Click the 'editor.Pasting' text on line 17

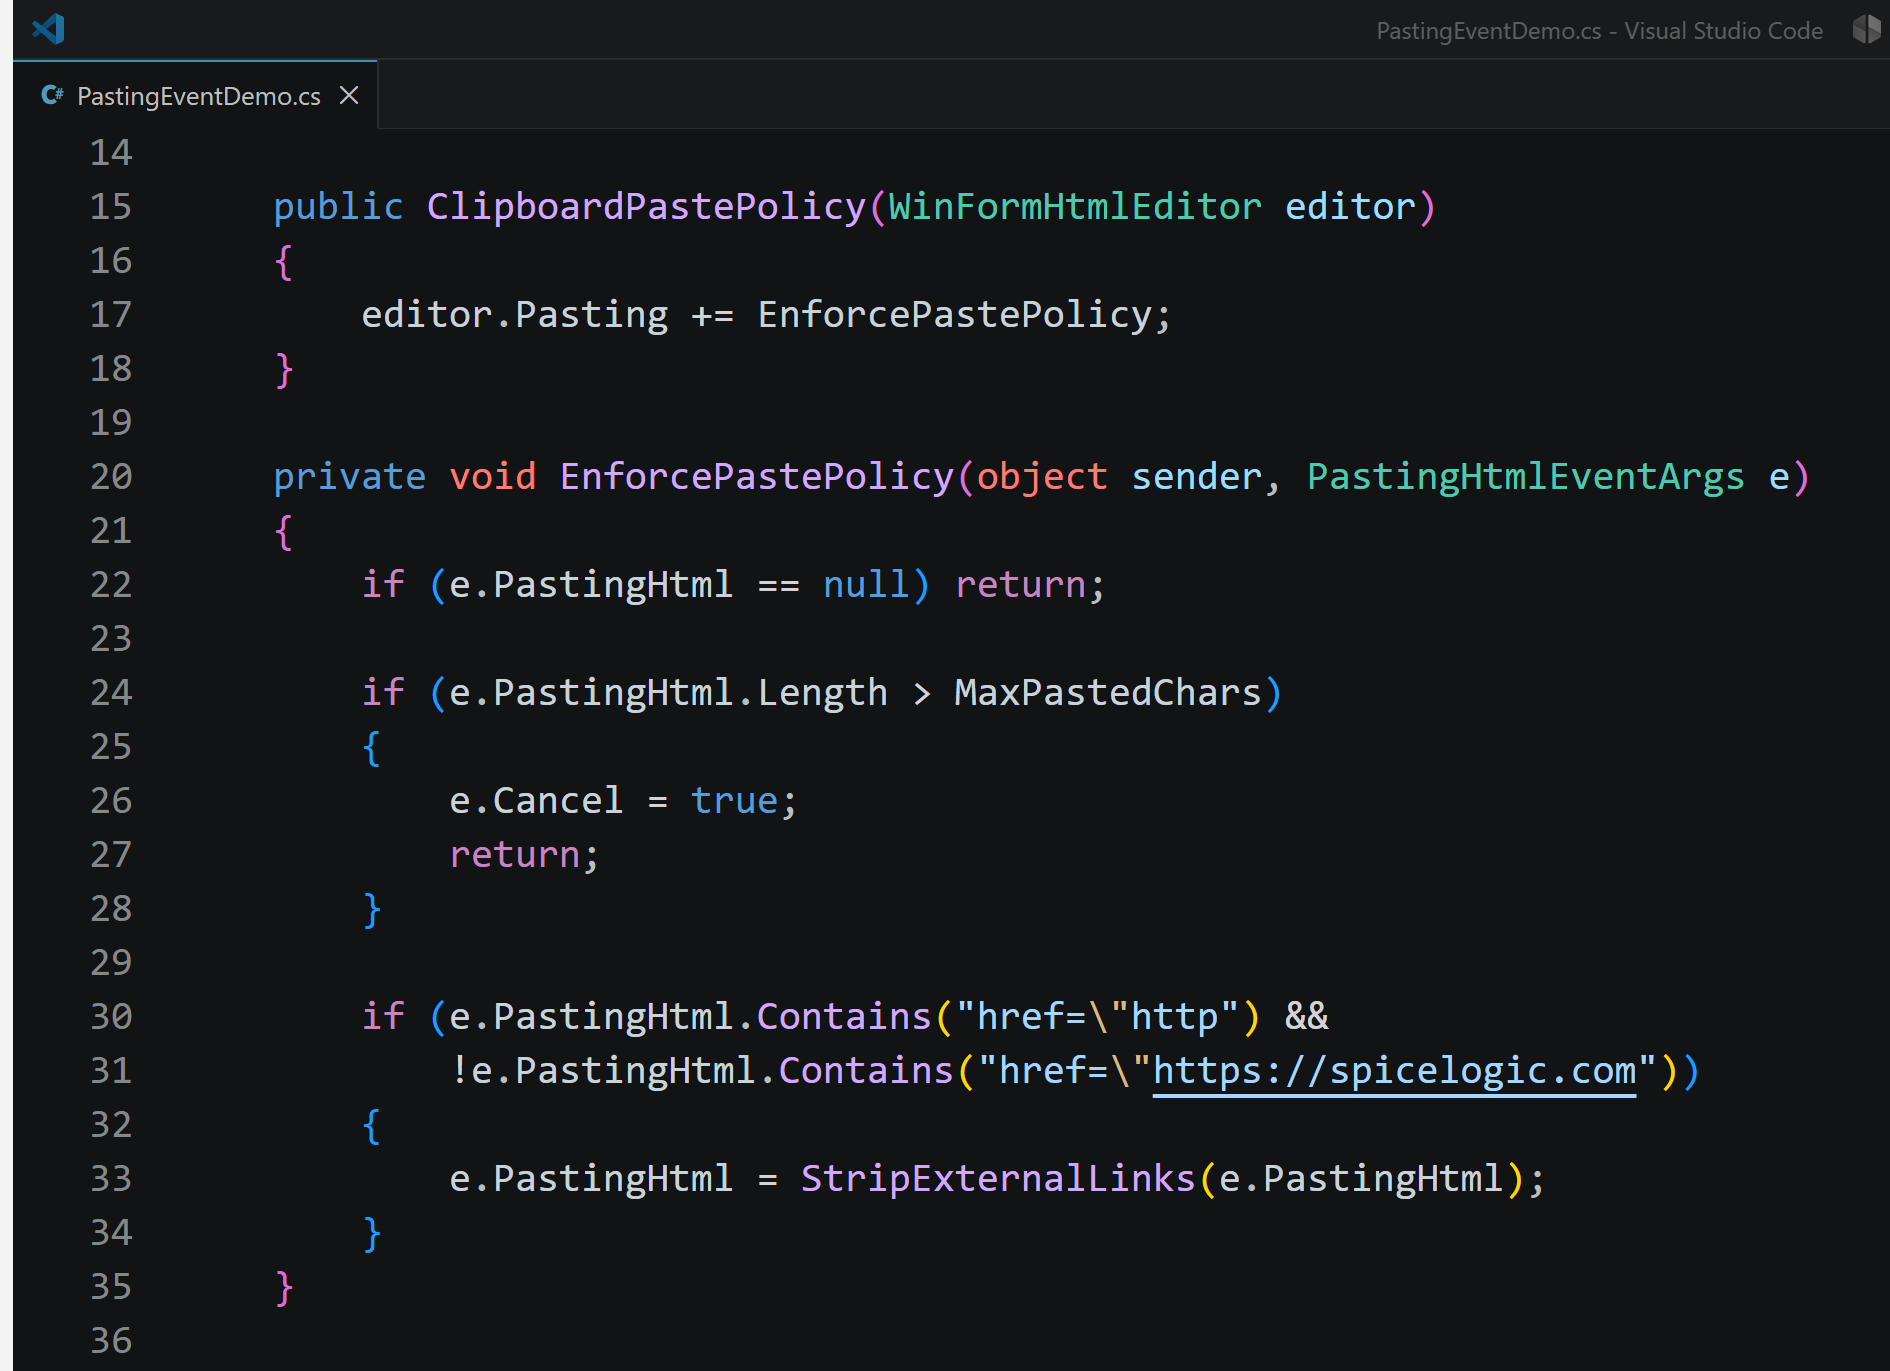pyautogui.click(x=515, y=314)
